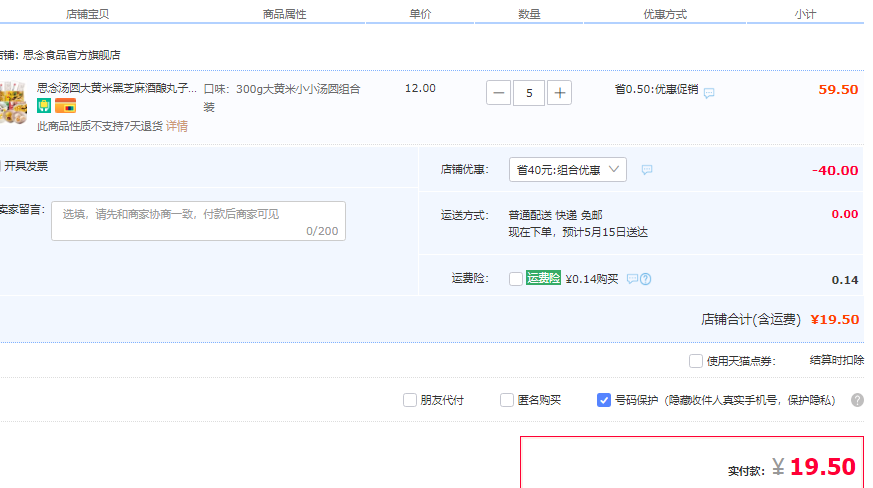
Task: Open the 思念汤圆 product thumbnail
Action: tap(13, 103)
